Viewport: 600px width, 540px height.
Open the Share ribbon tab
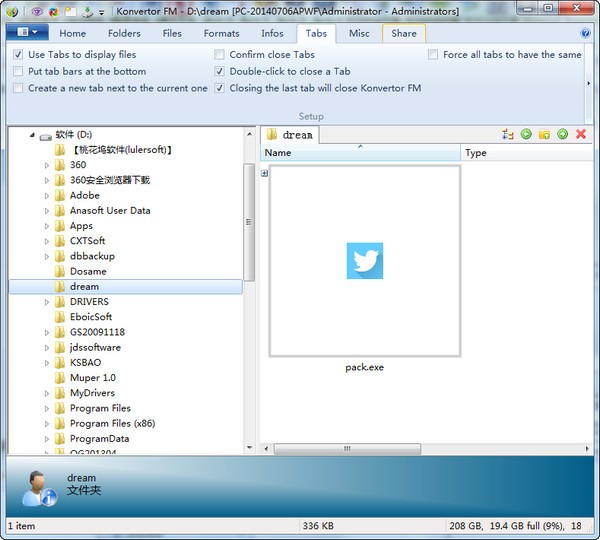404,33
